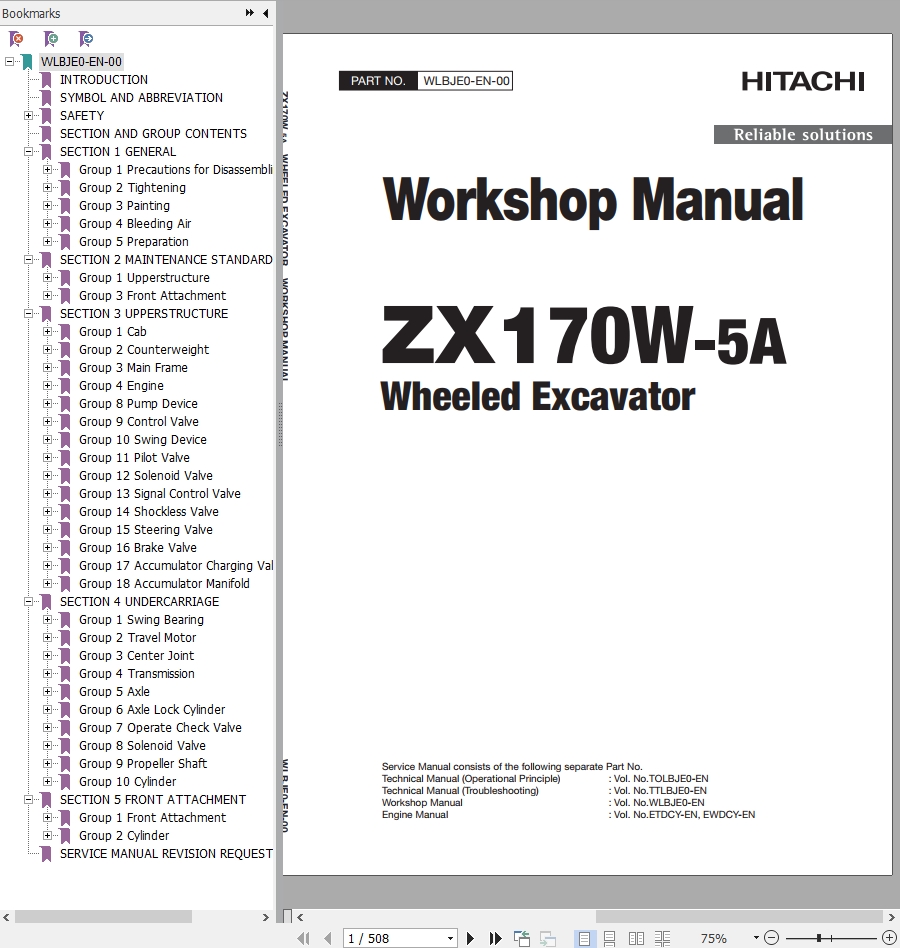Switch to single page layout

coord(584,938)
